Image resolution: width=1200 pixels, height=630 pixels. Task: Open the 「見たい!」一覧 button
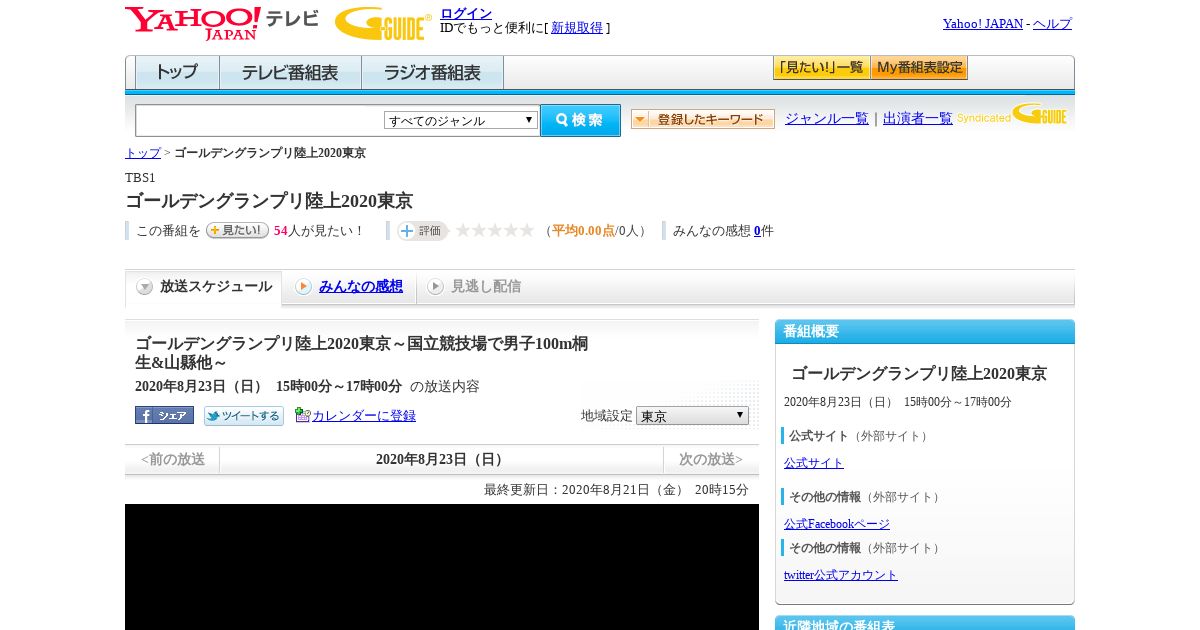click(821, 68)
